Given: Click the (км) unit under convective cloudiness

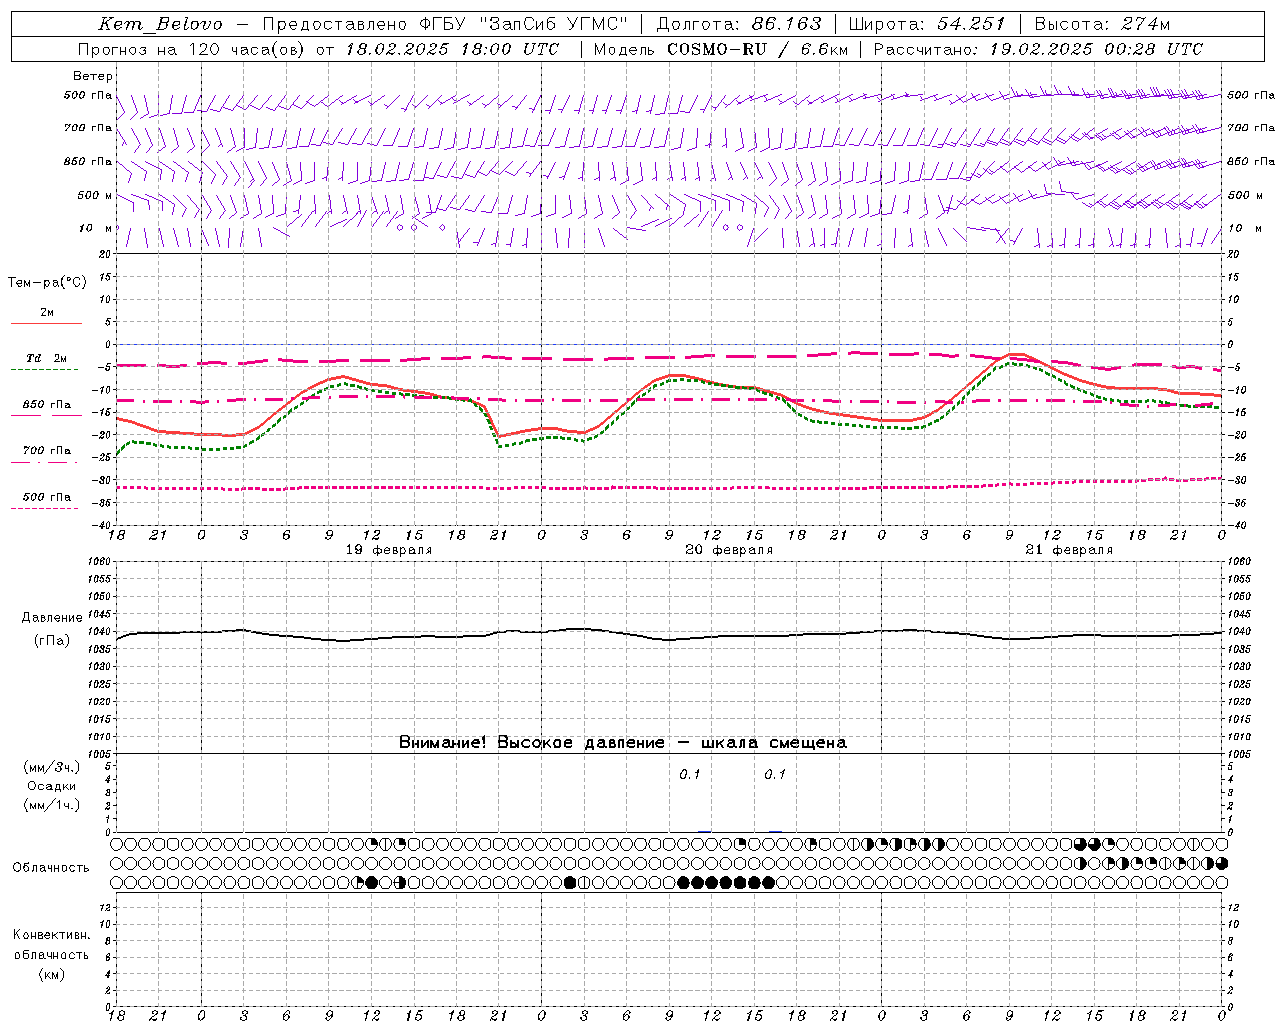Looking at the screenshot, I should [52, 974].
